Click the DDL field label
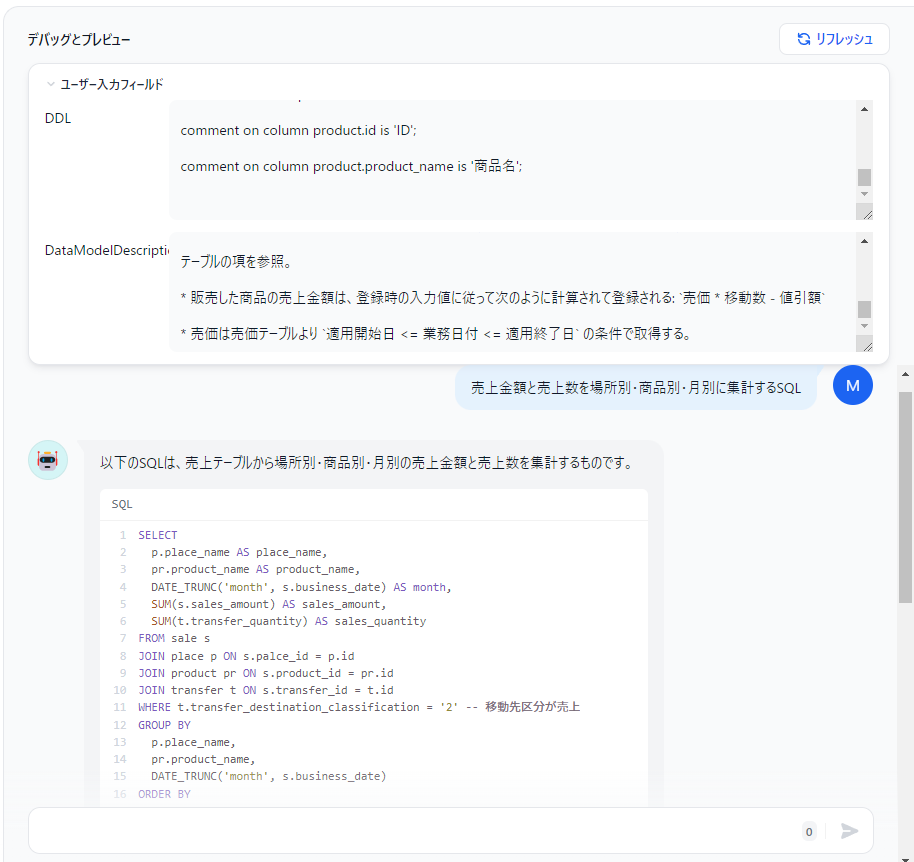Viewport: 914px width, 862px height. point(58,118)
